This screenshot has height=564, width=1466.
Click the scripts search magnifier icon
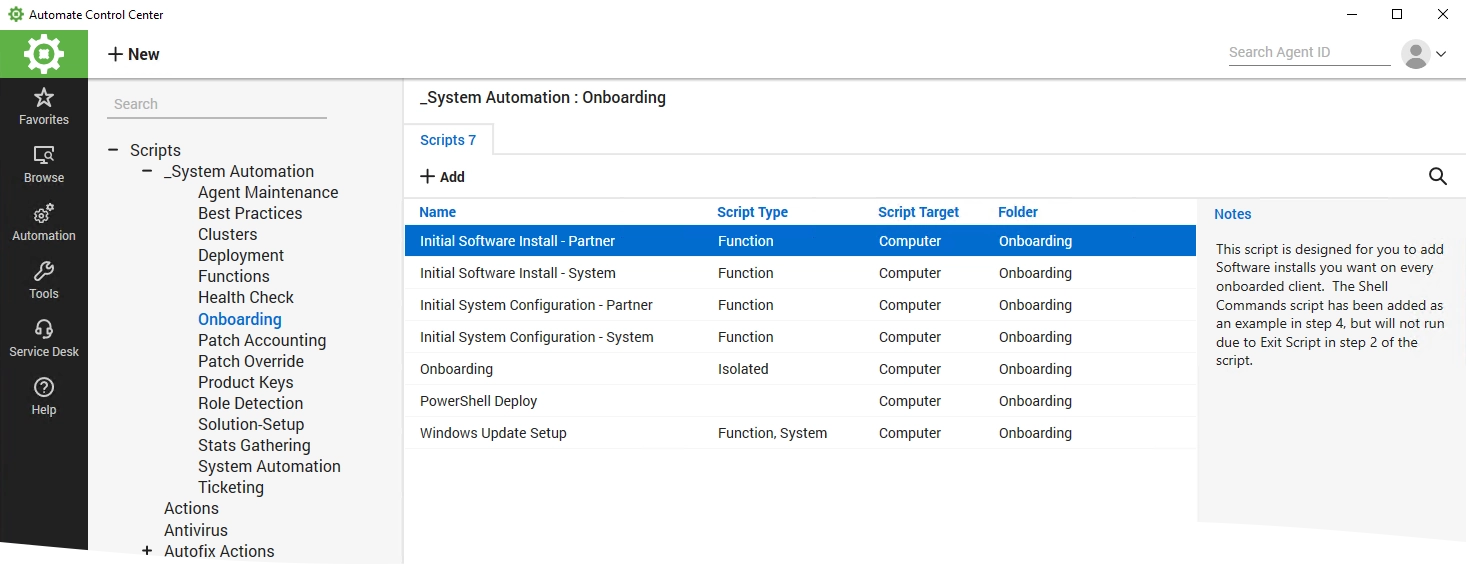(1438, 177)
